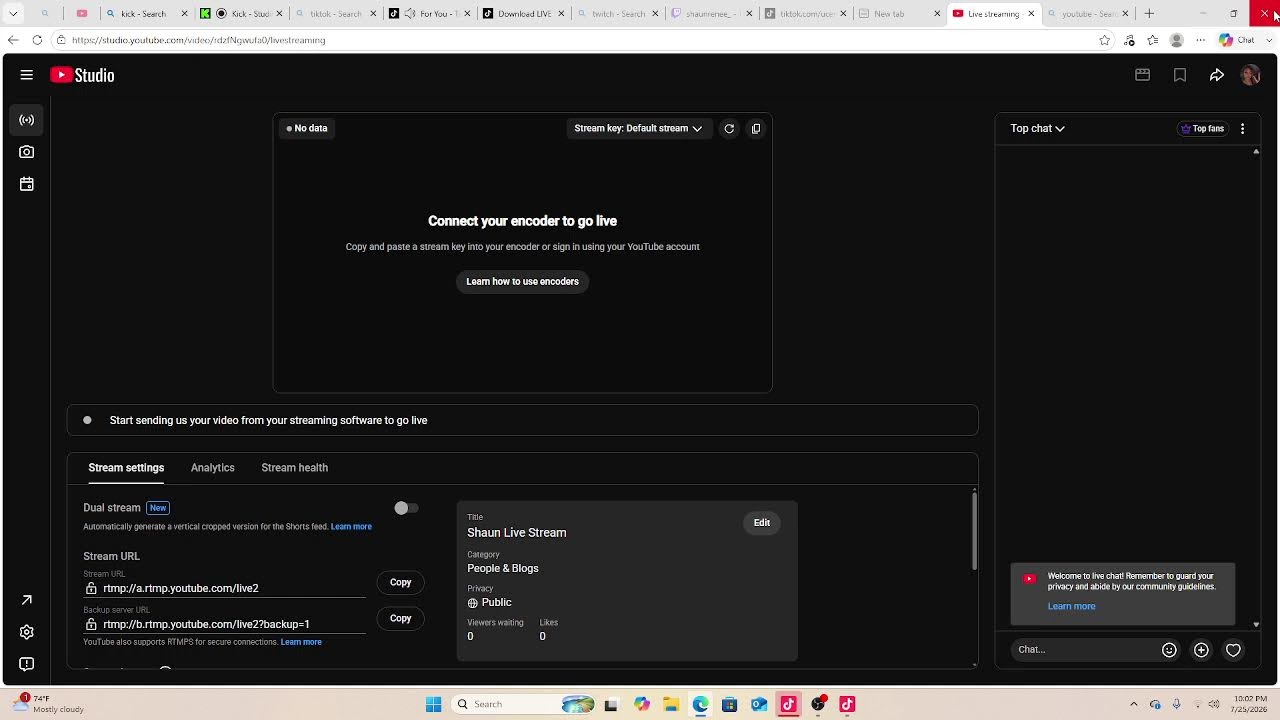Open Learn more link about RTMPS connections
1280x720 pixels.
pos(301,642)
